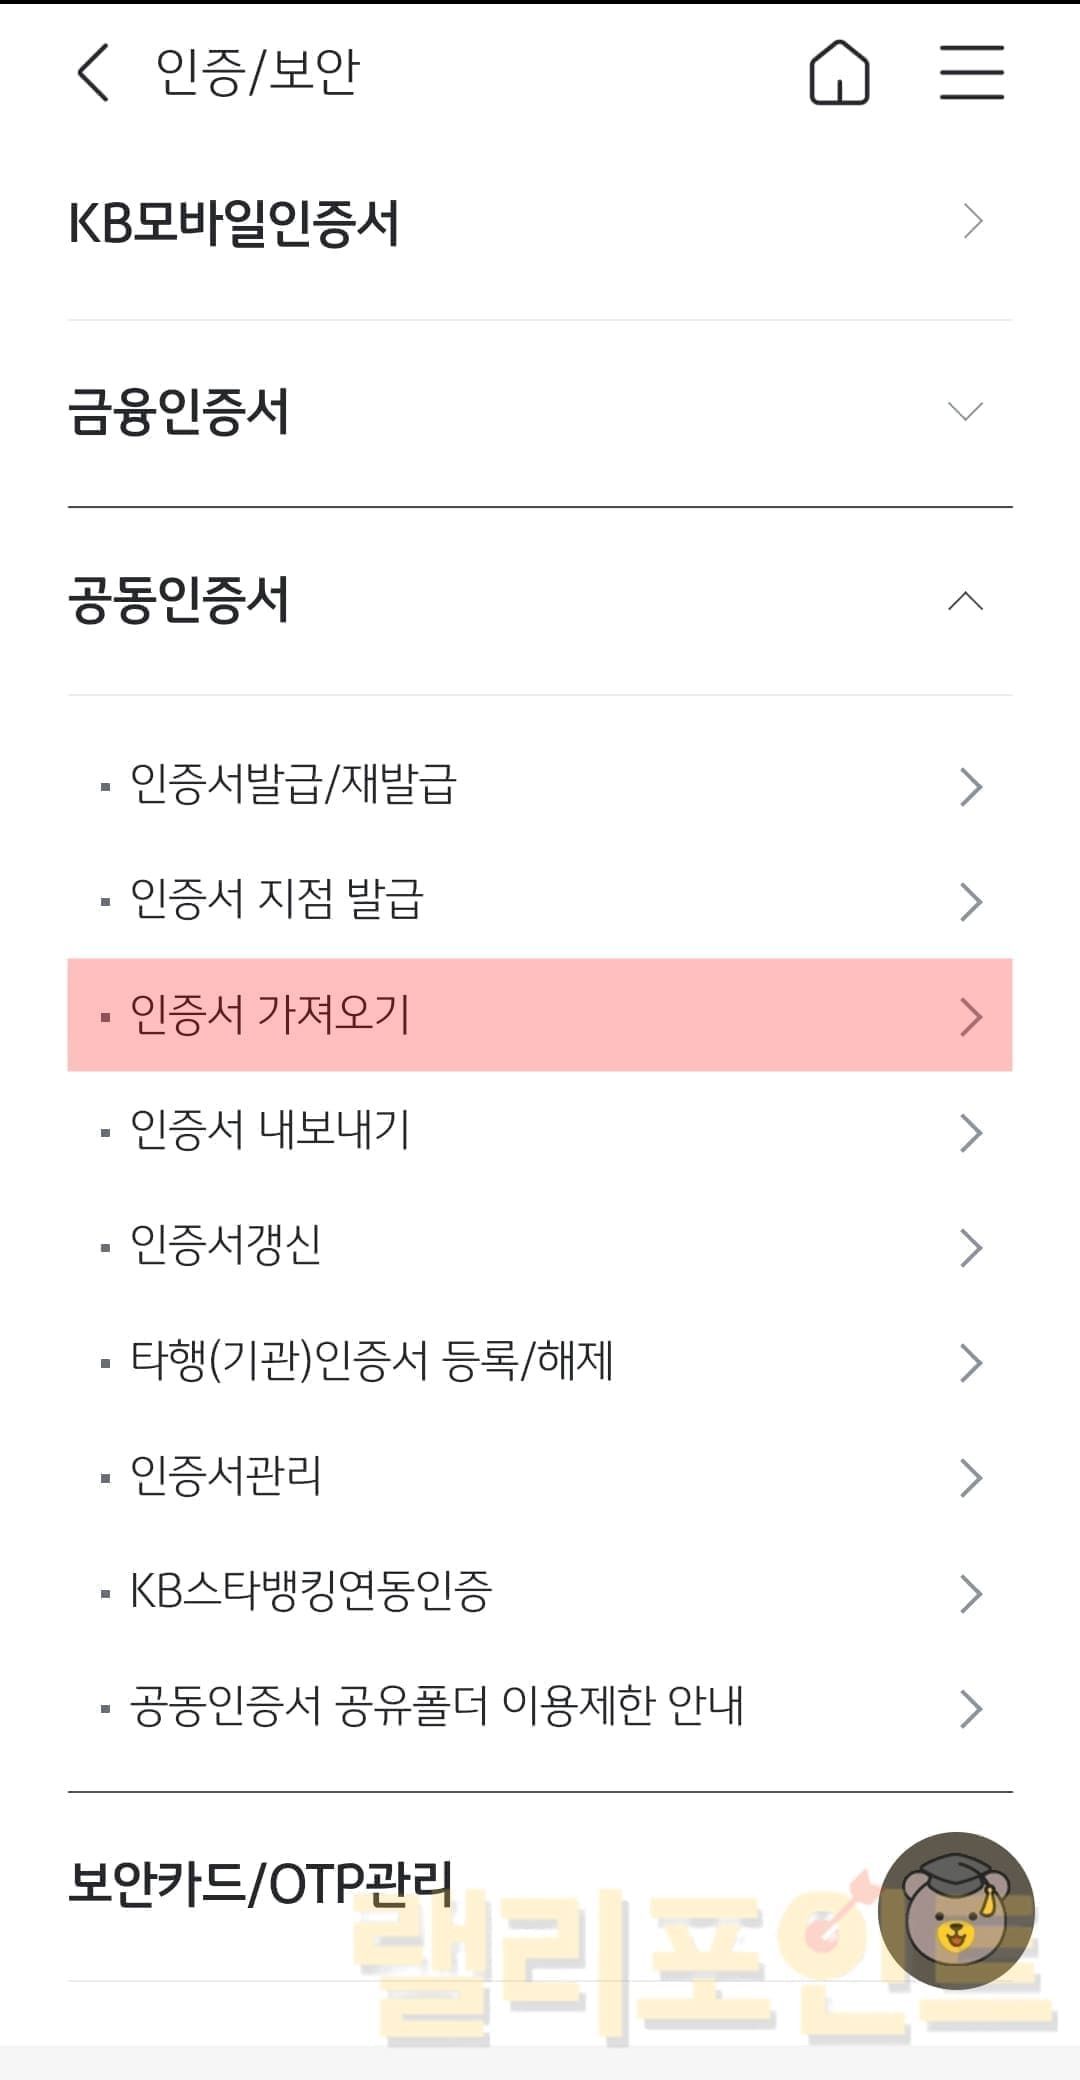This screenshot has width=1080, height=2080.
Task: Go to the home screen icon
Action: click(x=838, y=73)
